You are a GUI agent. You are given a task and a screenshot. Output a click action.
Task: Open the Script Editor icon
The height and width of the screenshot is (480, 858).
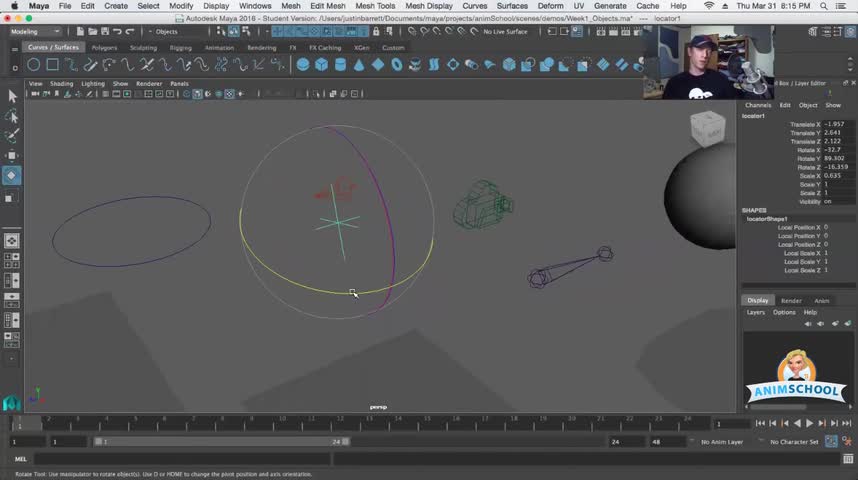(x=848, y=459)
